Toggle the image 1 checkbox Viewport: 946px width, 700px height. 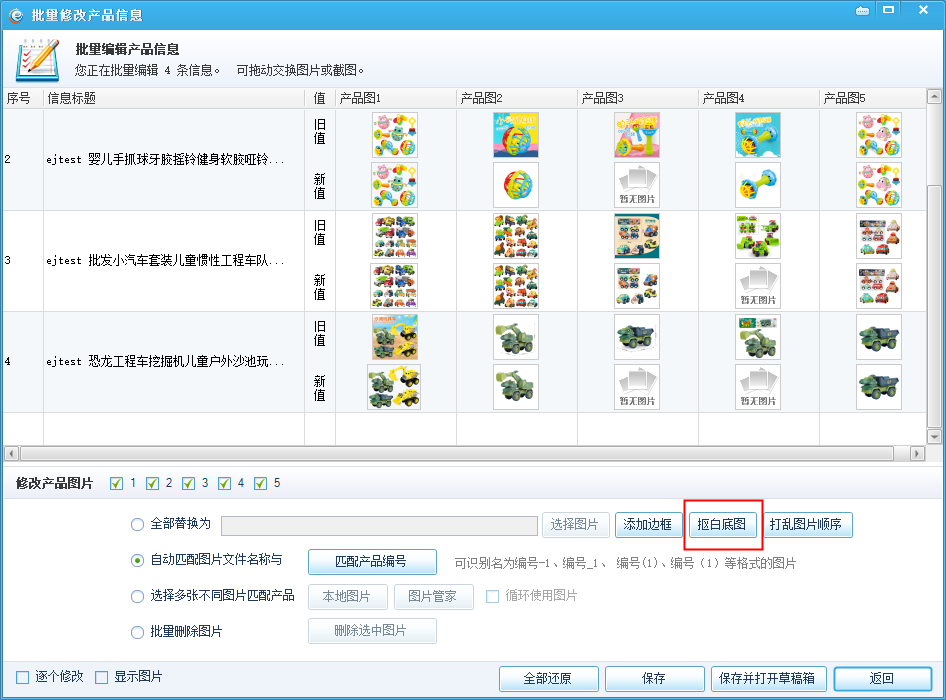click(x=117, y=484)
